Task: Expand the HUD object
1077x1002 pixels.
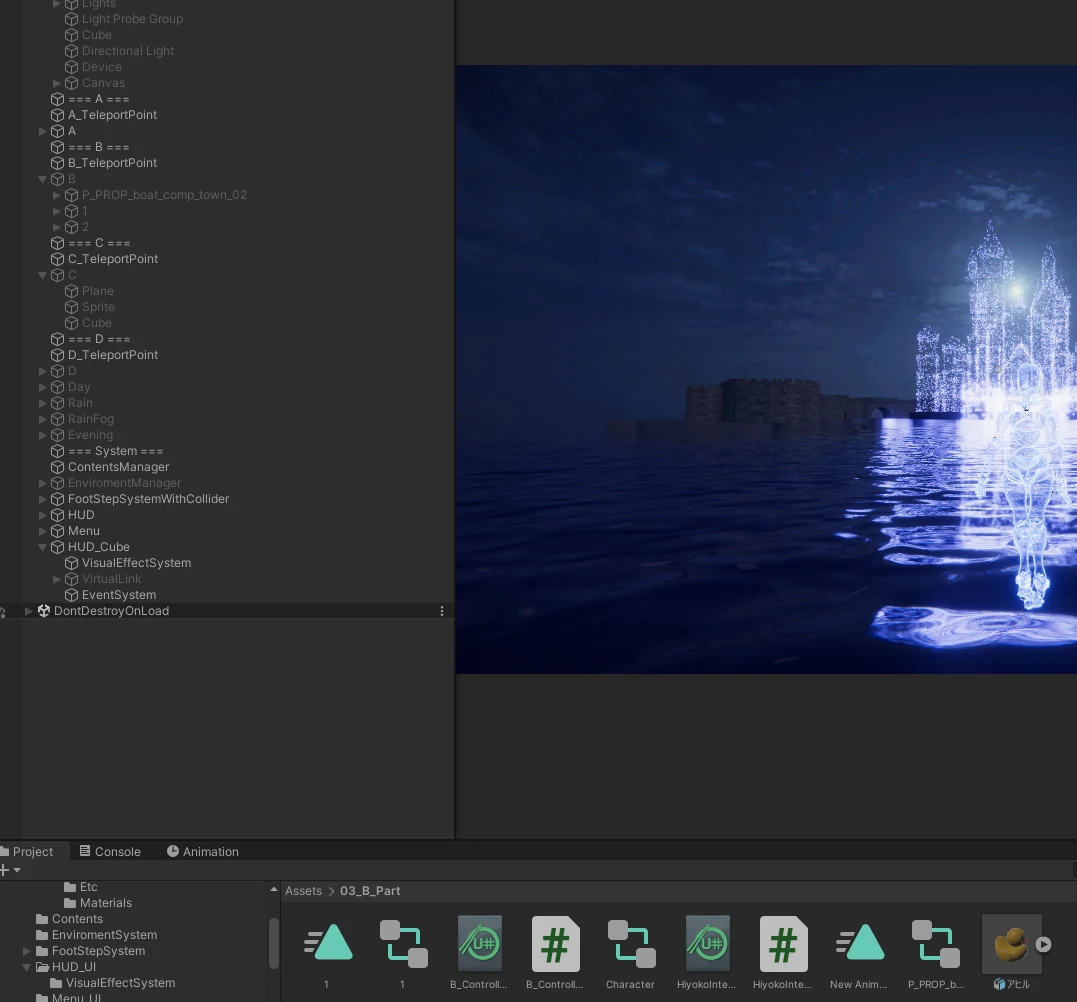Action: point(43,515)
